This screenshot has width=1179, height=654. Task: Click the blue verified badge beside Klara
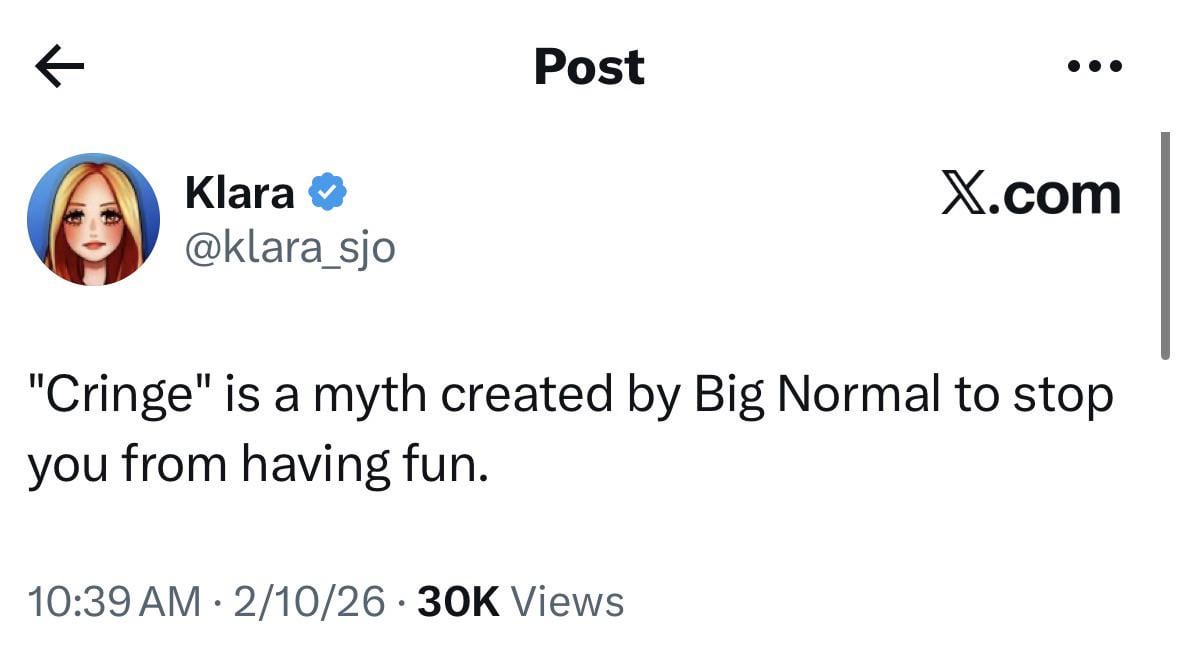[x=327, y=192]
